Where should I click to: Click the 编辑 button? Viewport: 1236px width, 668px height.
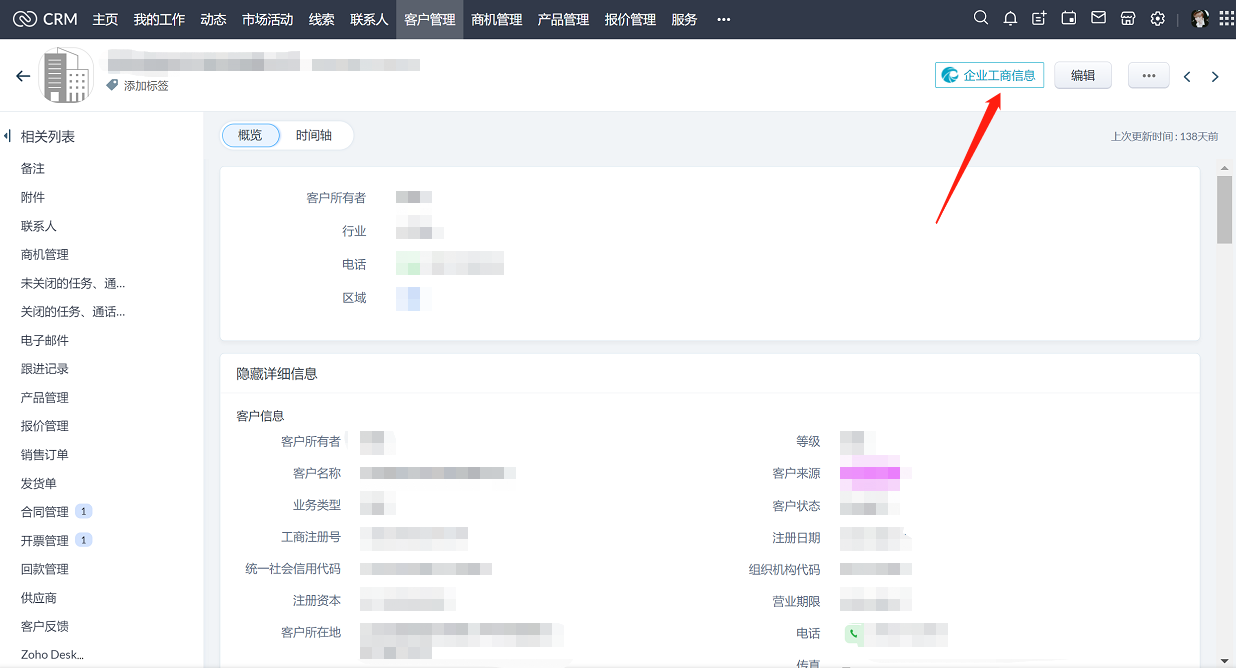tap(1083, 75)
